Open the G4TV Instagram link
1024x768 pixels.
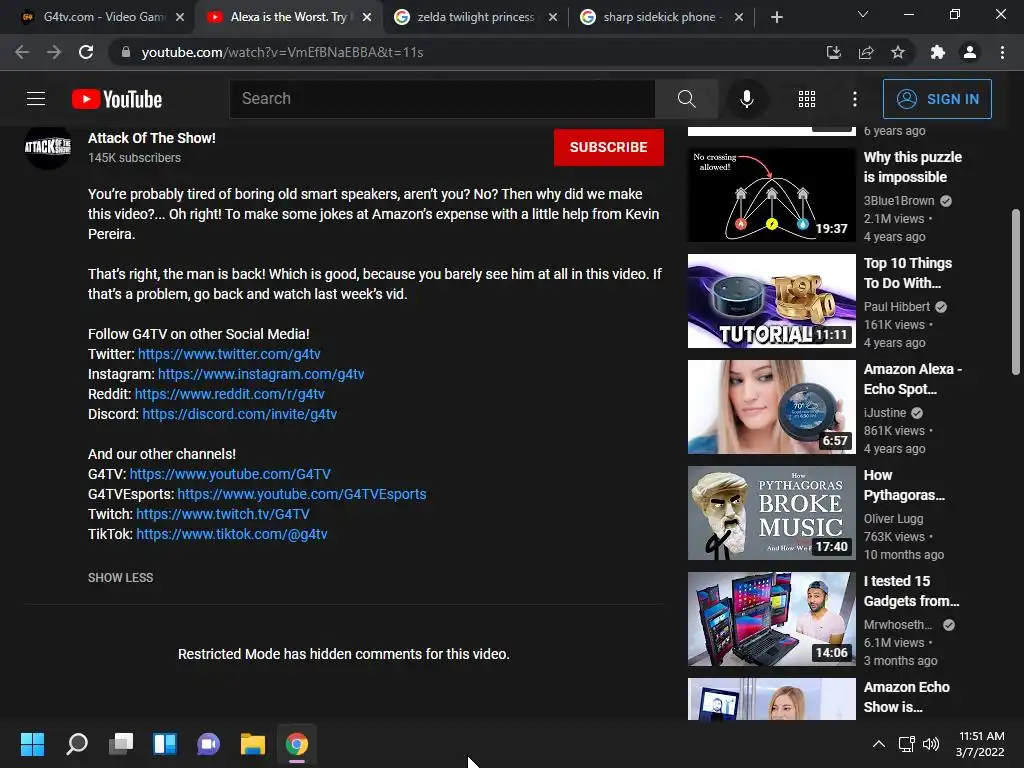(261, 374)
